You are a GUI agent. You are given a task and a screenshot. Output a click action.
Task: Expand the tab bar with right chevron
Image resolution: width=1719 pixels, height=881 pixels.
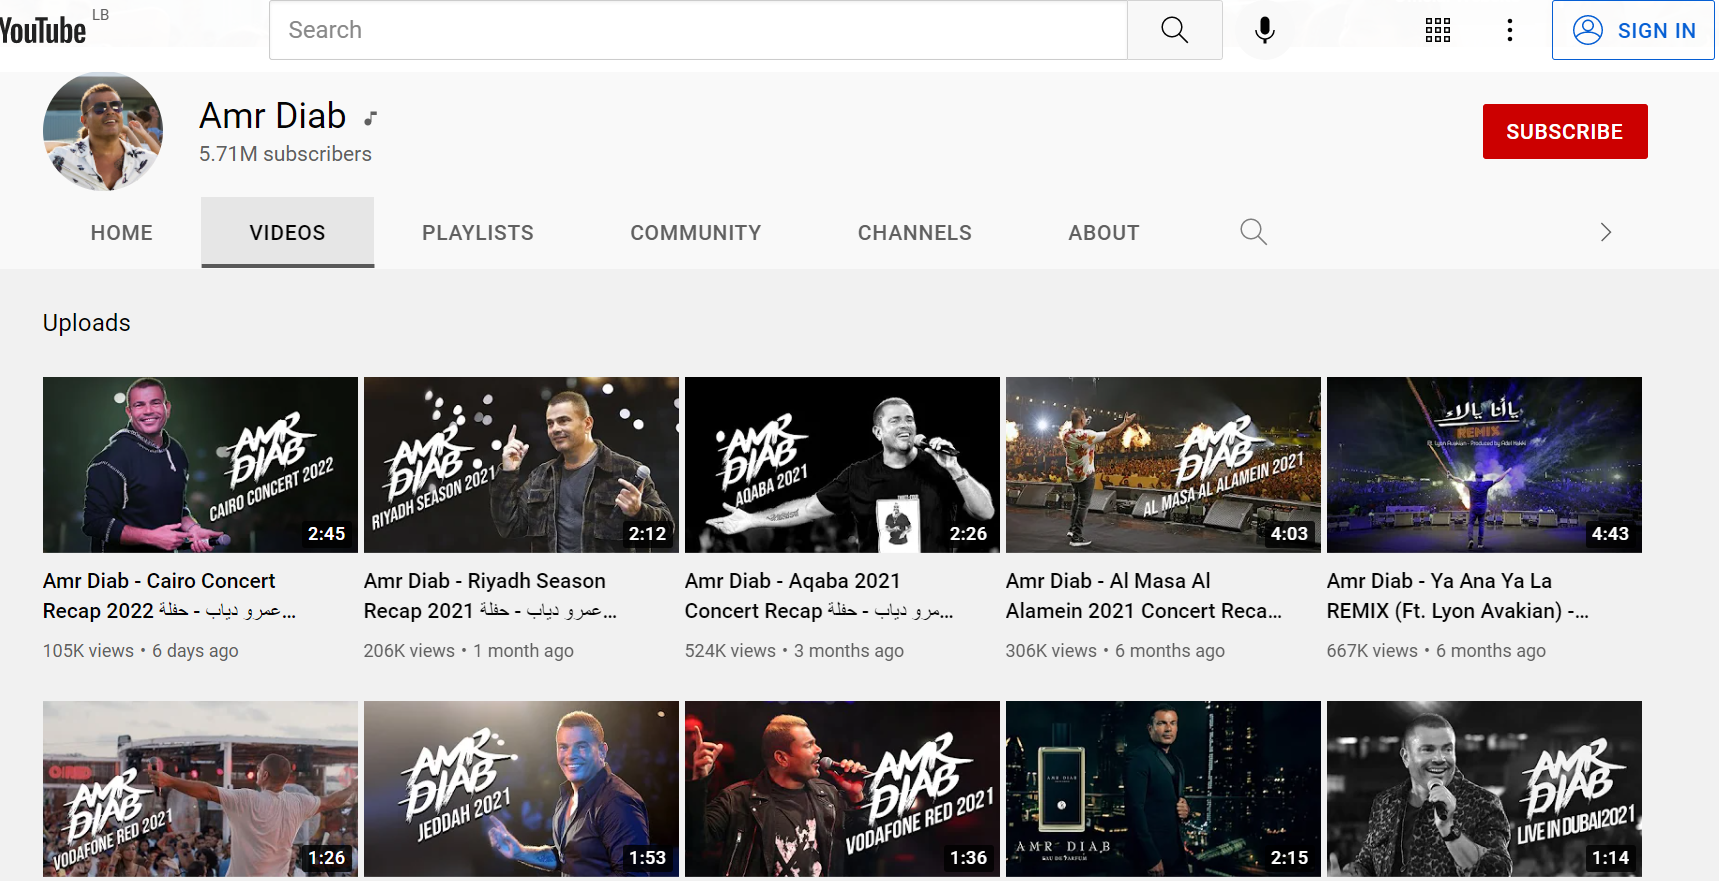tap(1605, 232)
